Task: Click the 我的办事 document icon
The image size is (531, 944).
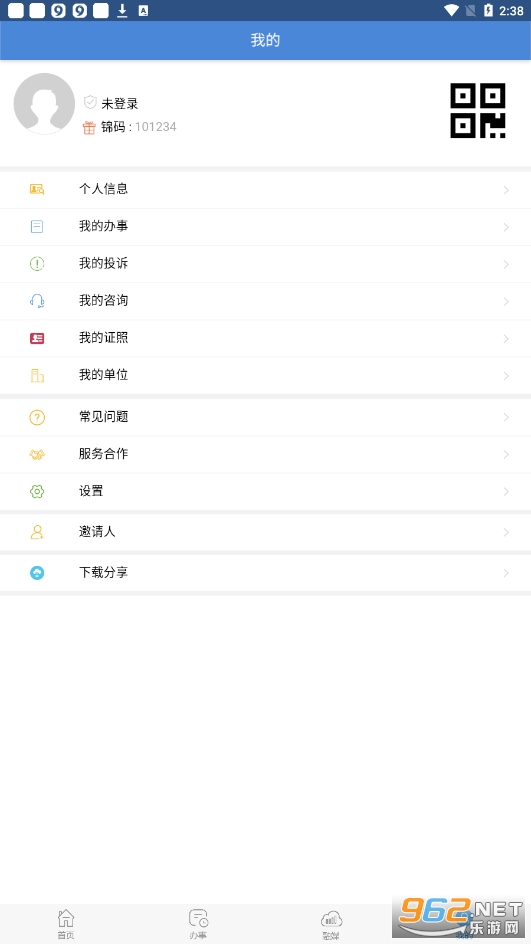Action: coord(37,226)
